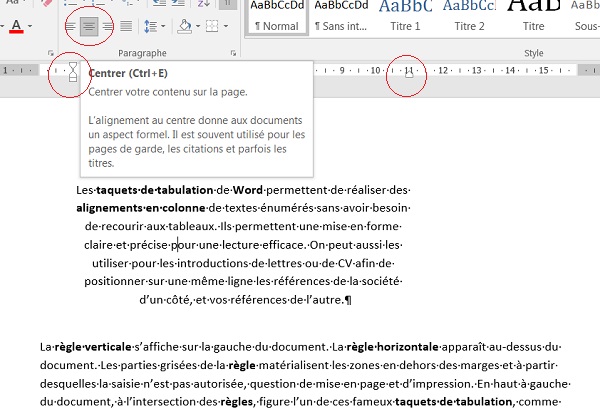600x414 pixels.
Task: Click the bold words "taquets de tabulation" in first paragraph
Action: click(x=155, y=190)
